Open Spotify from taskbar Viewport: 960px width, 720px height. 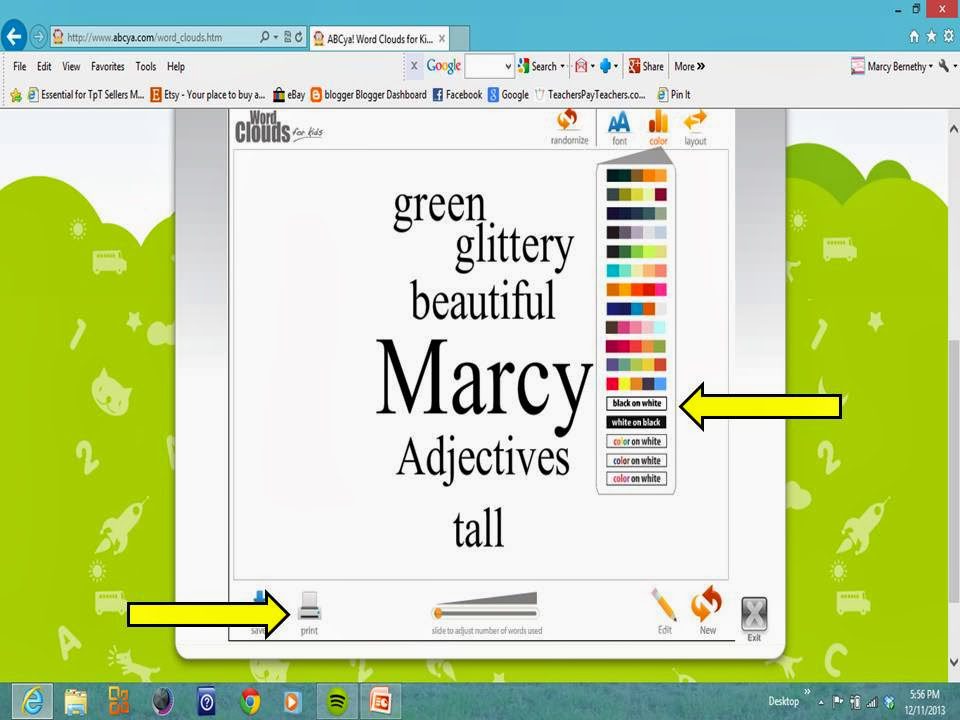(337, 702)
